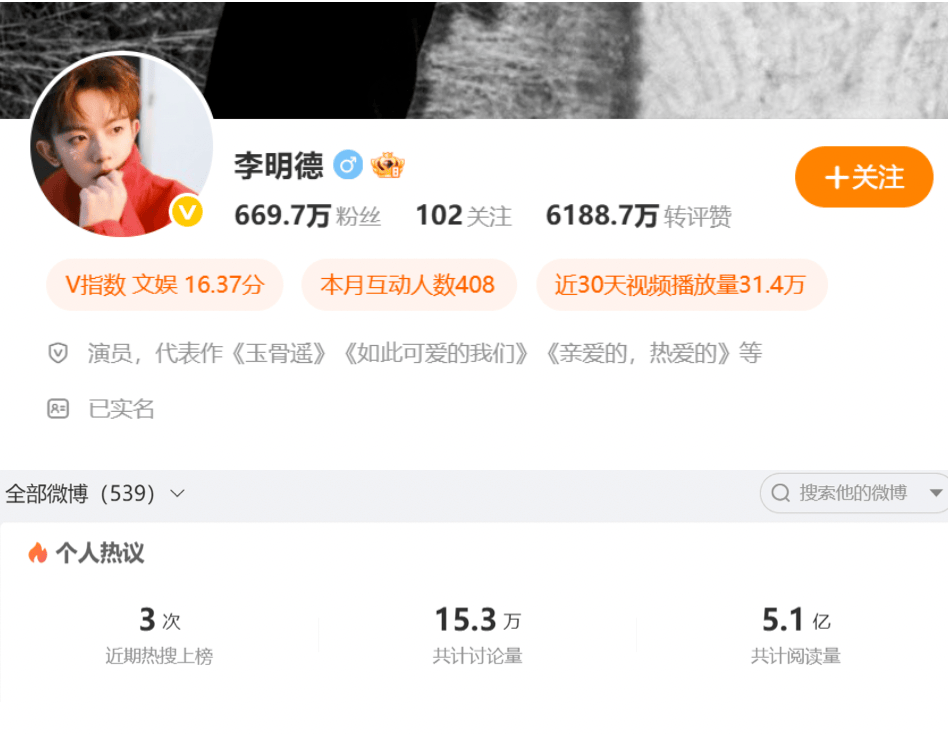Click the 近30天视频播放量31.4万 tag
The height and width of the screenshot is (734, 948).
681,285
